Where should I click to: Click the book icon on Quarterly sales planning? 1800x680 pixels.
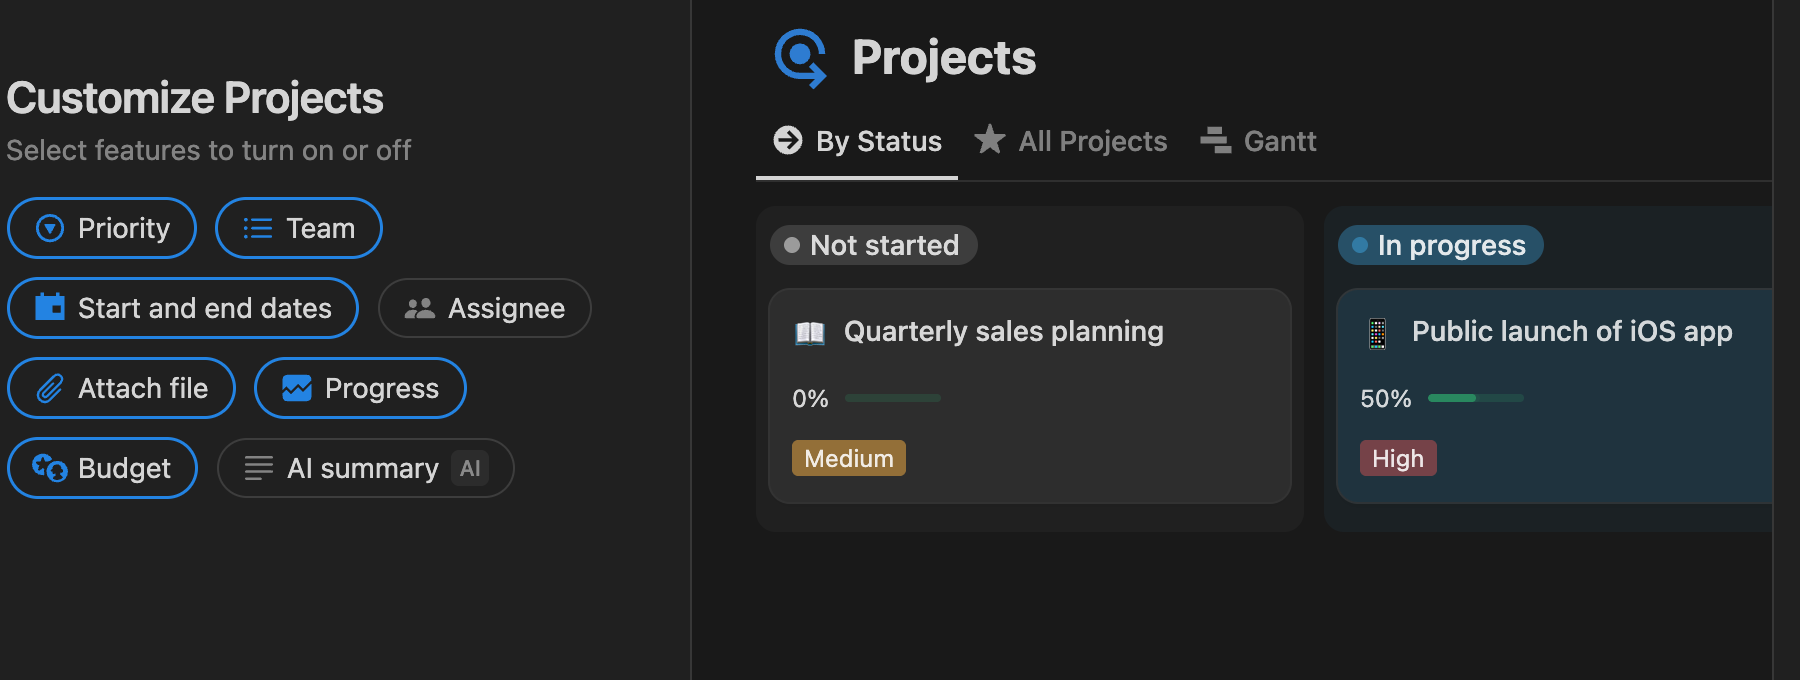pos(809,333)
